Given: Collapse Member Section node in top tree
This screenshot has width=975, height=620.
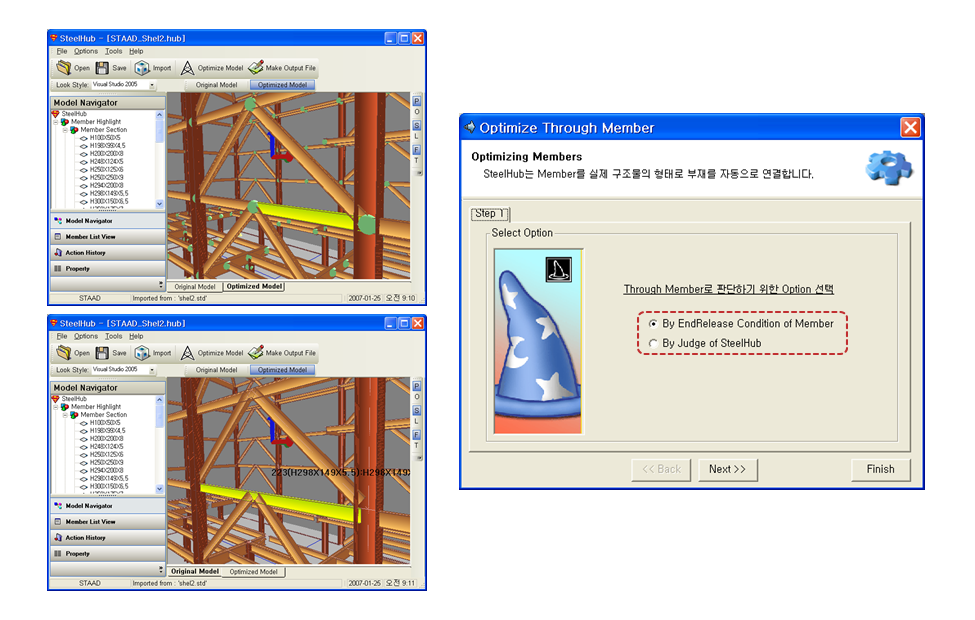Looking at the screenshot, I should pos(65,130).
